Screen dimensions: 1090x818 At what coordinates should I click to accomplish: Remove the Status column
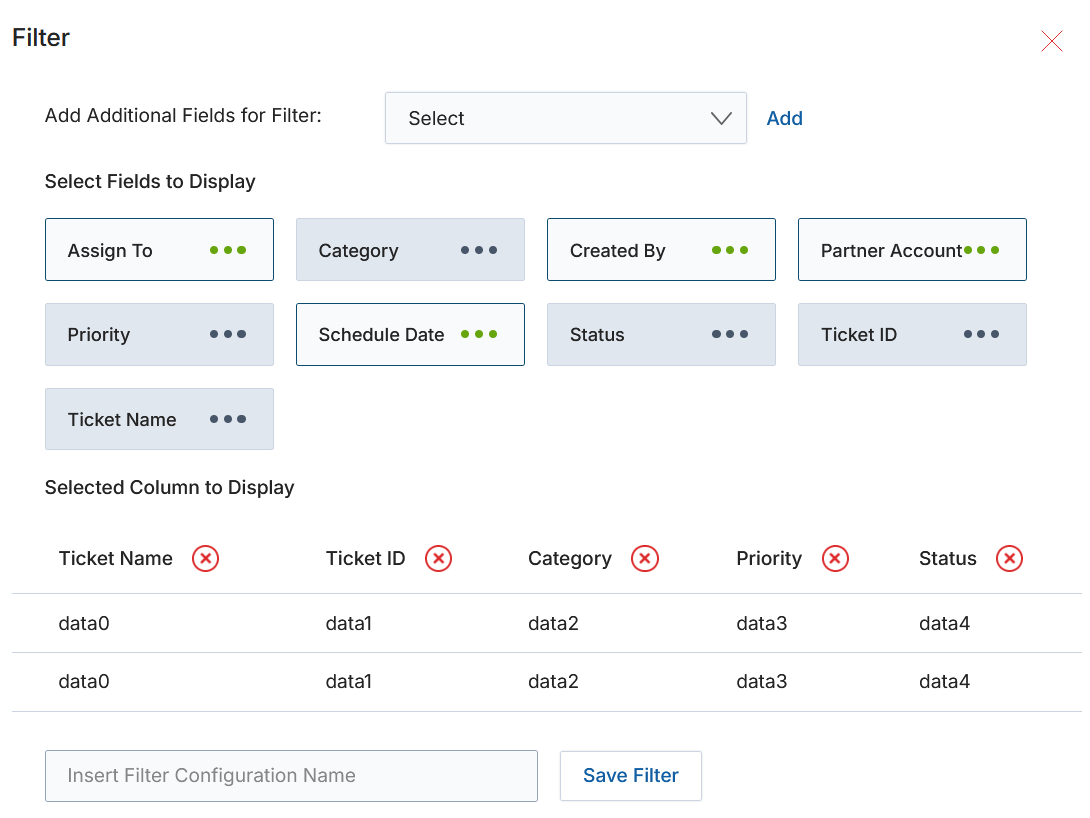pos(1009,558)
